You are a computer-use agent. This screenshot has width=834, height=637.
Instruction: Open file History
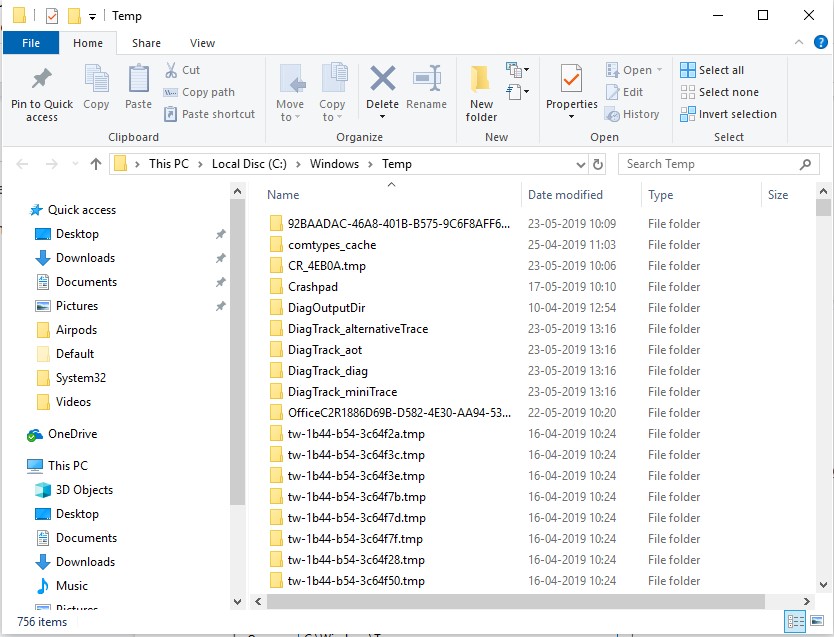click(632, 114)
